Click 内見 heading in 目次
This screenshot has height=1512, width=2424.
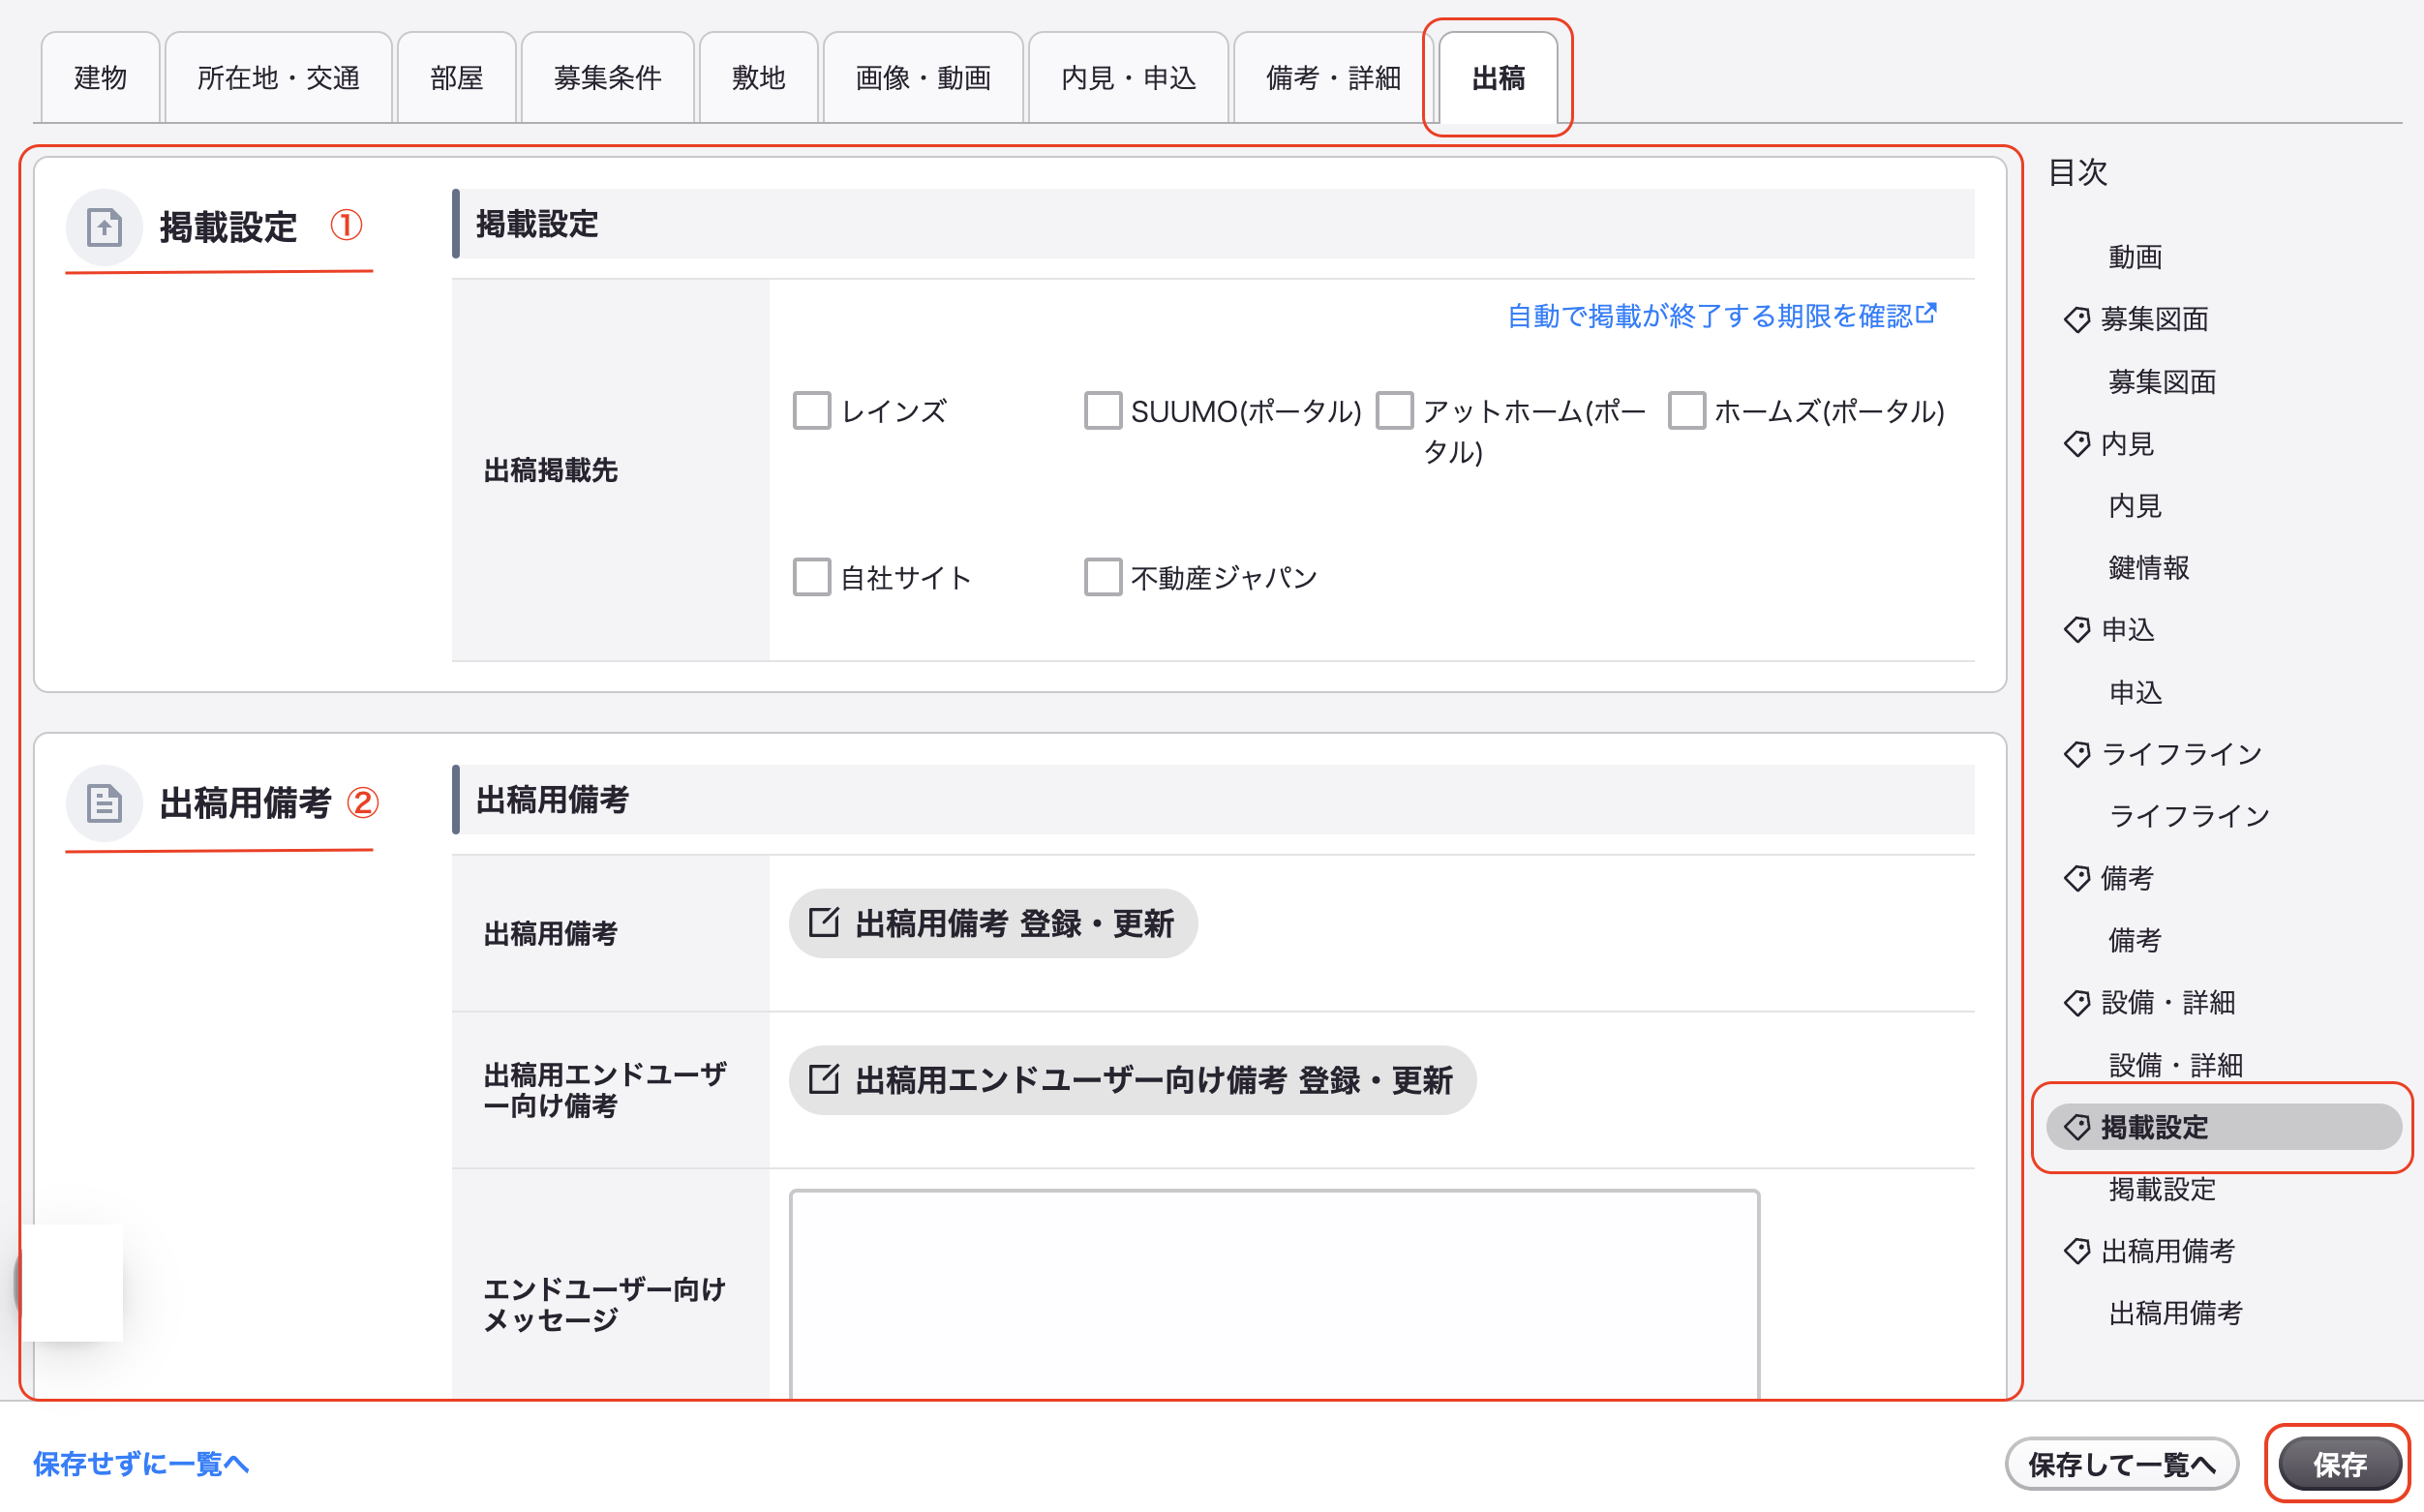click(x=2127, y=444)
